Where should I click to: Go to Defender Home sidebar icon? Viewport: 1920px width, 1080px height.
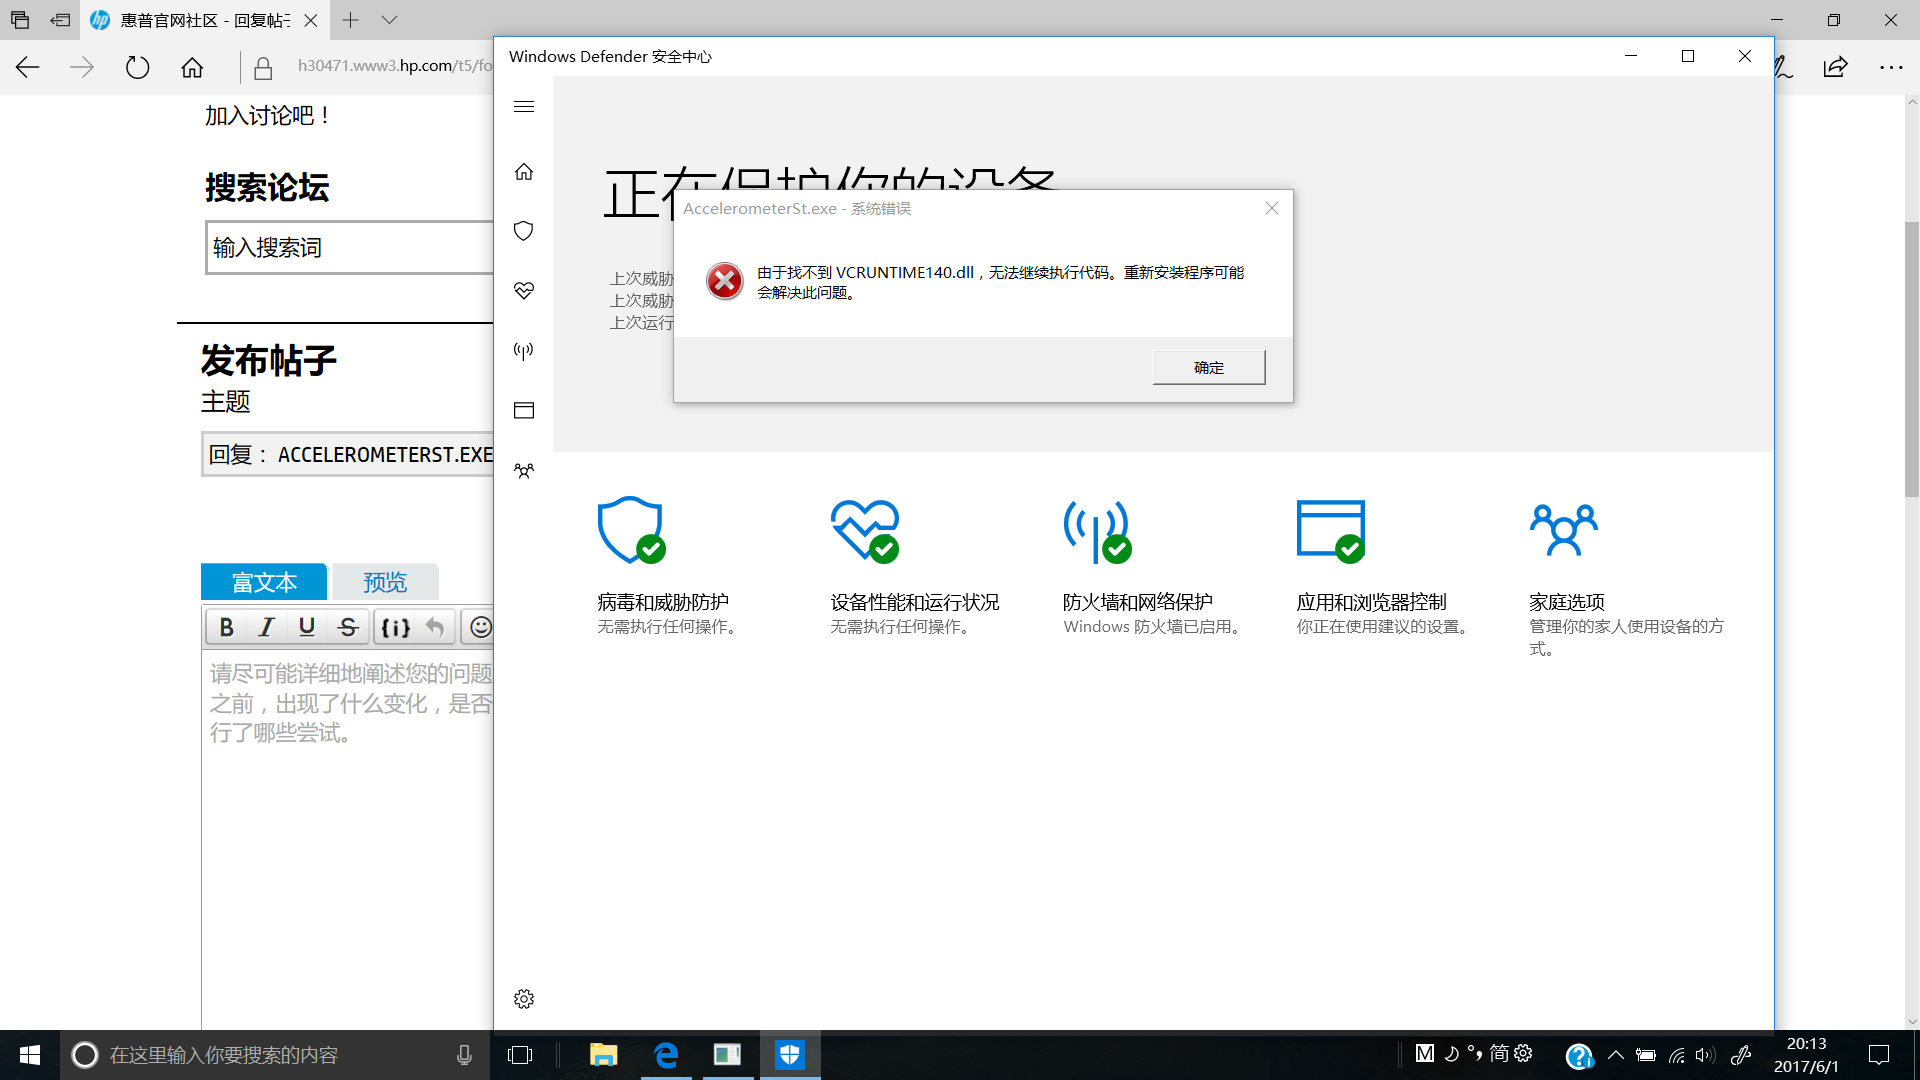click(x=524, y=172)
